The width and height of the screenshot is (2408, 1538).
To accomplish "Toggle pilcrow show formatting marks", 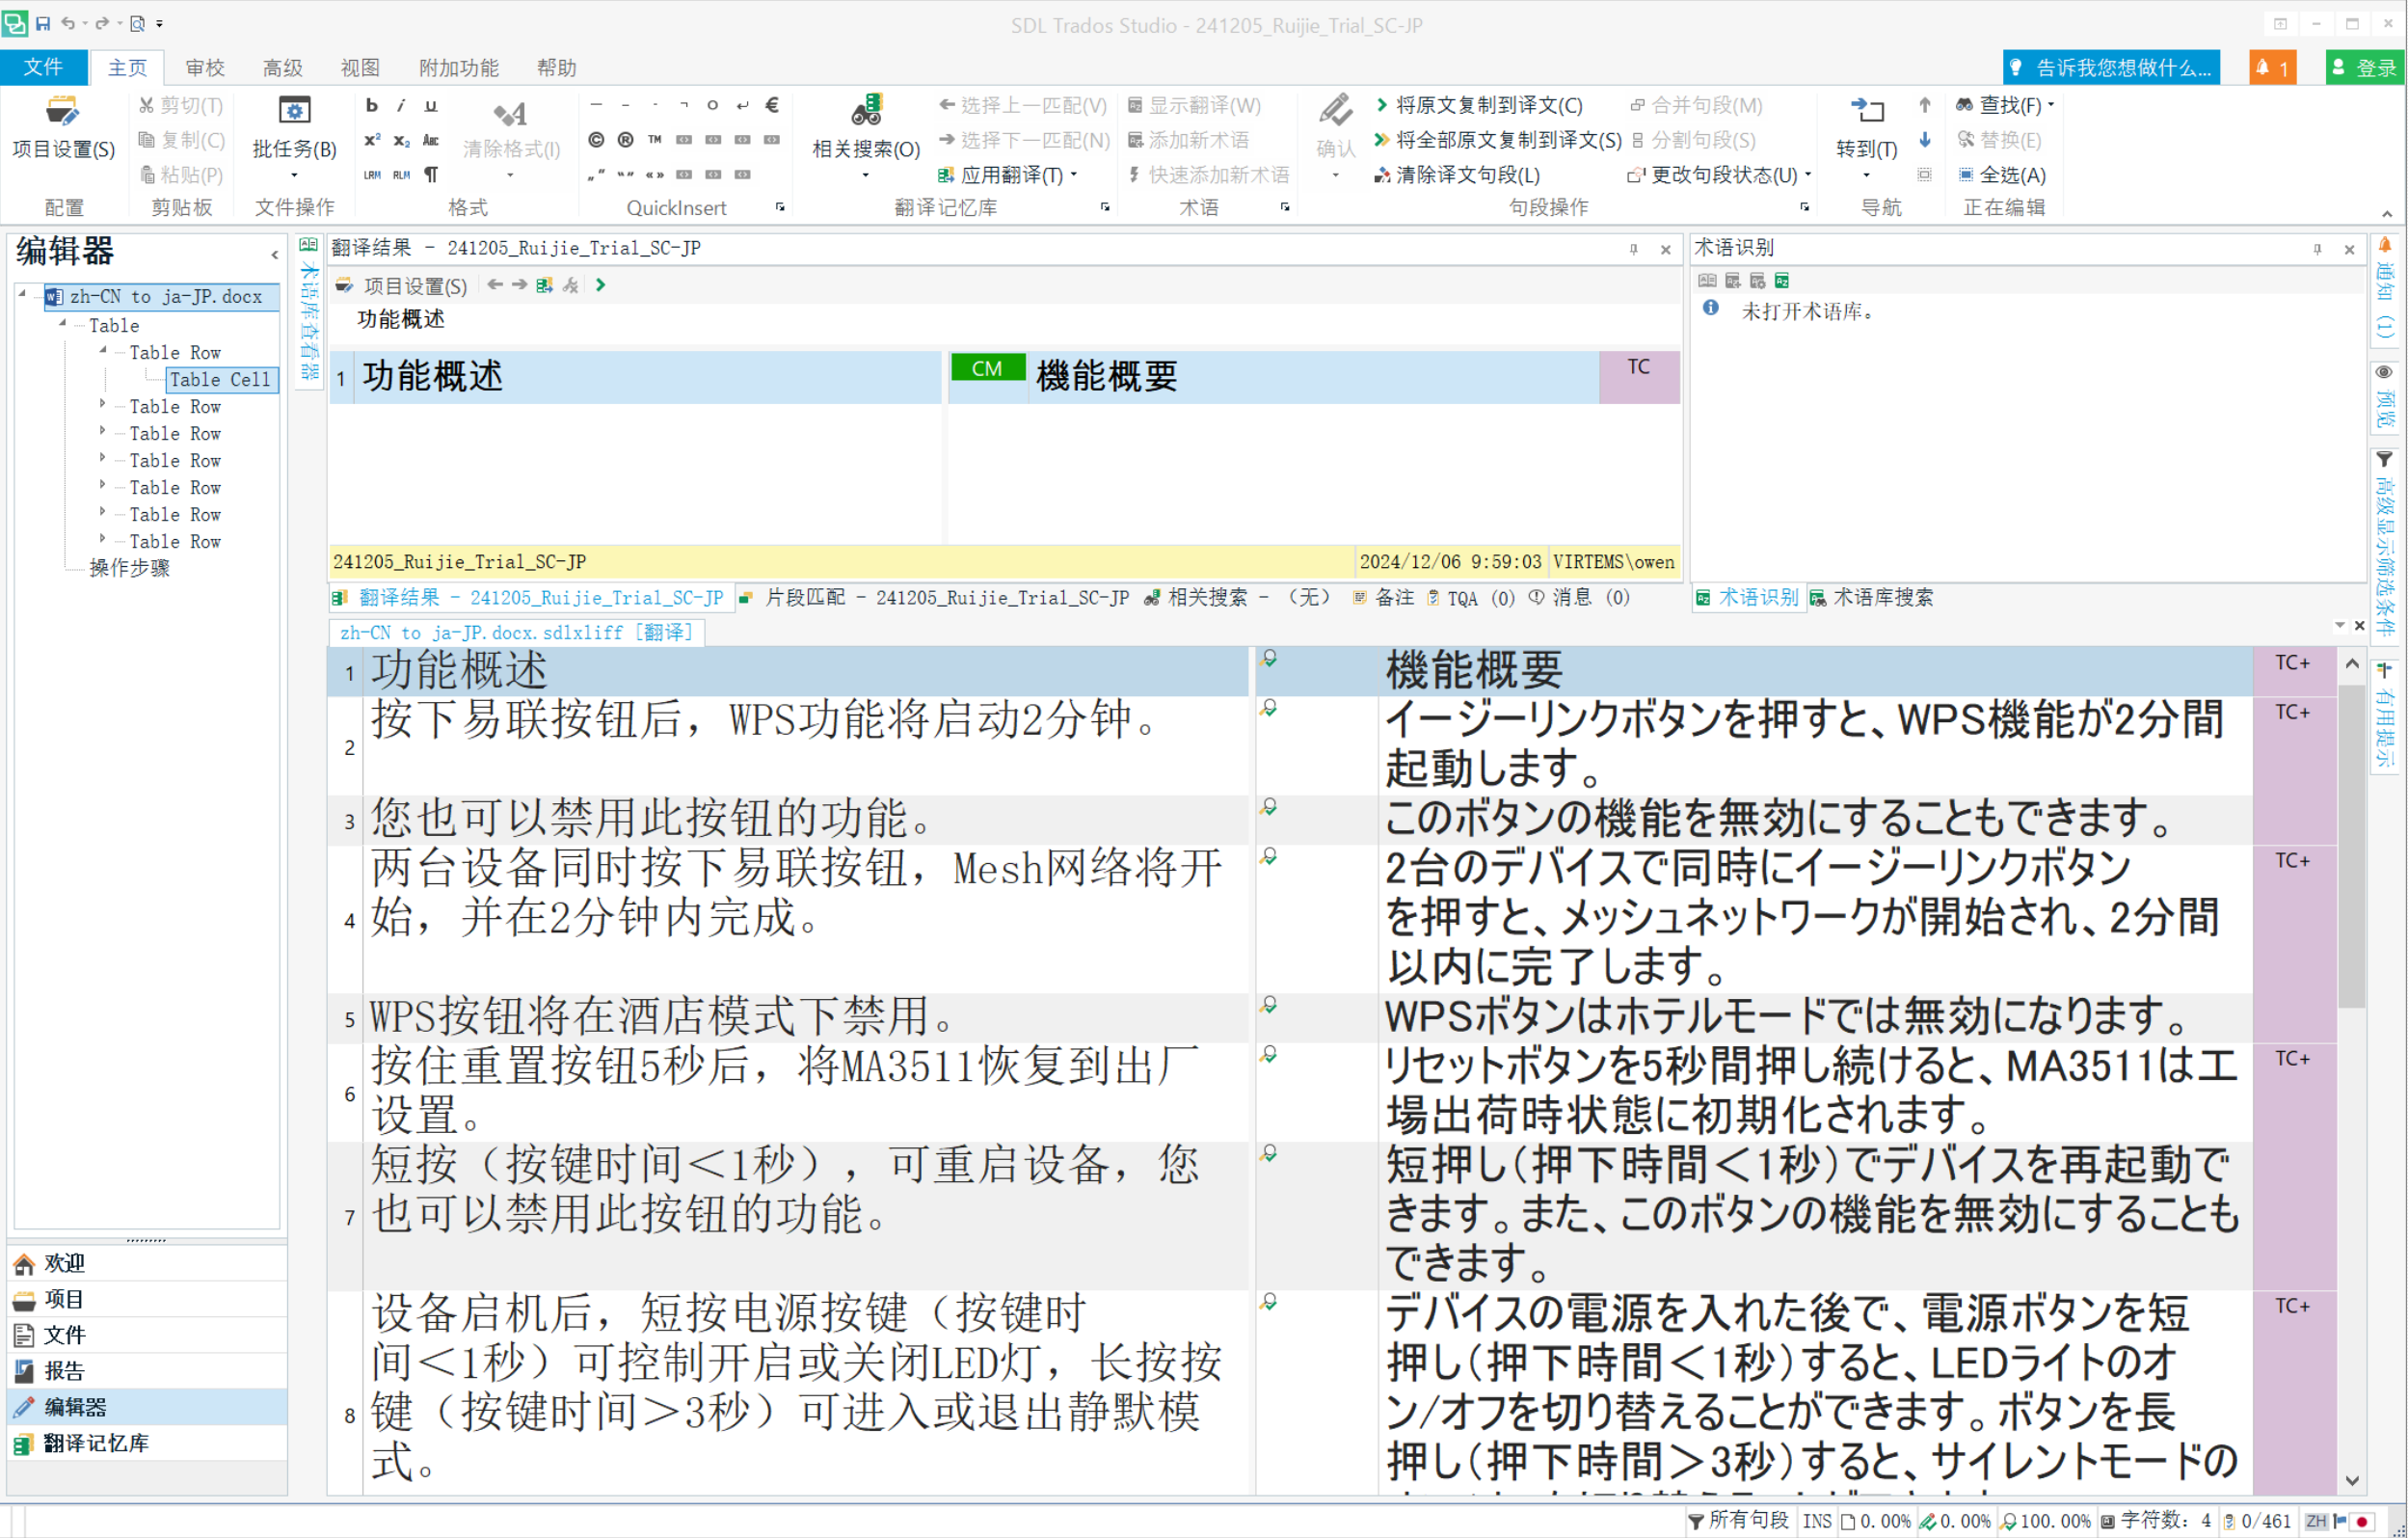I will [431, 174].
